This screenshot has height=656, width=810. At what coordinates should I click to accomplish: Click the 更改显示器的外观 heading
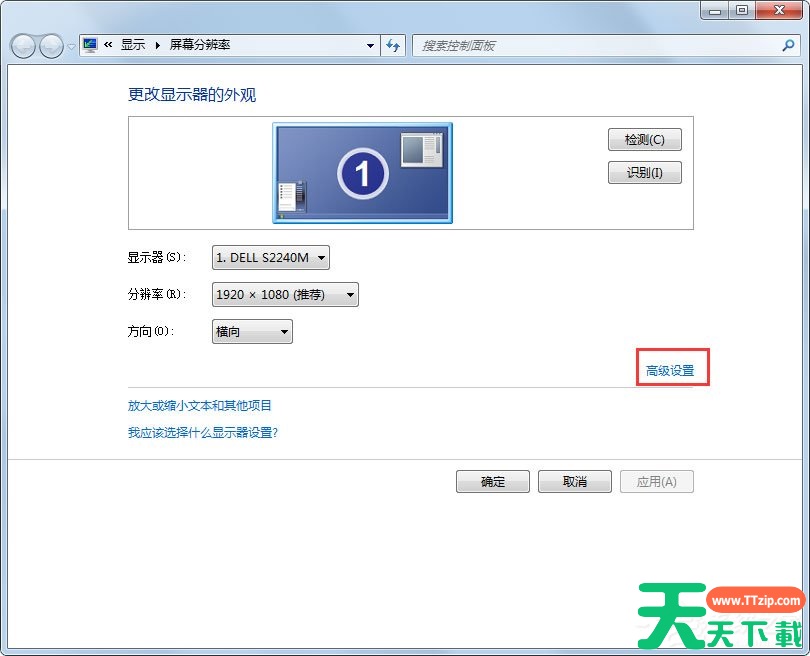(192, 95)
